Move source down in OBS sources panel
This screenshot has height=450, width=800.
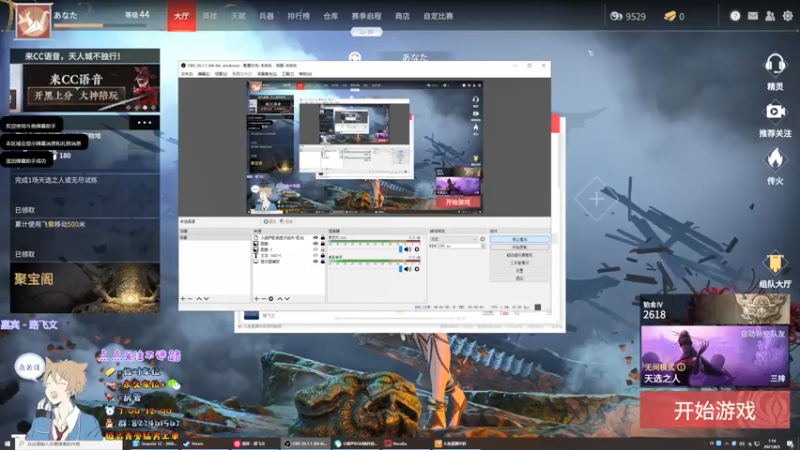[x=287, y=298]
